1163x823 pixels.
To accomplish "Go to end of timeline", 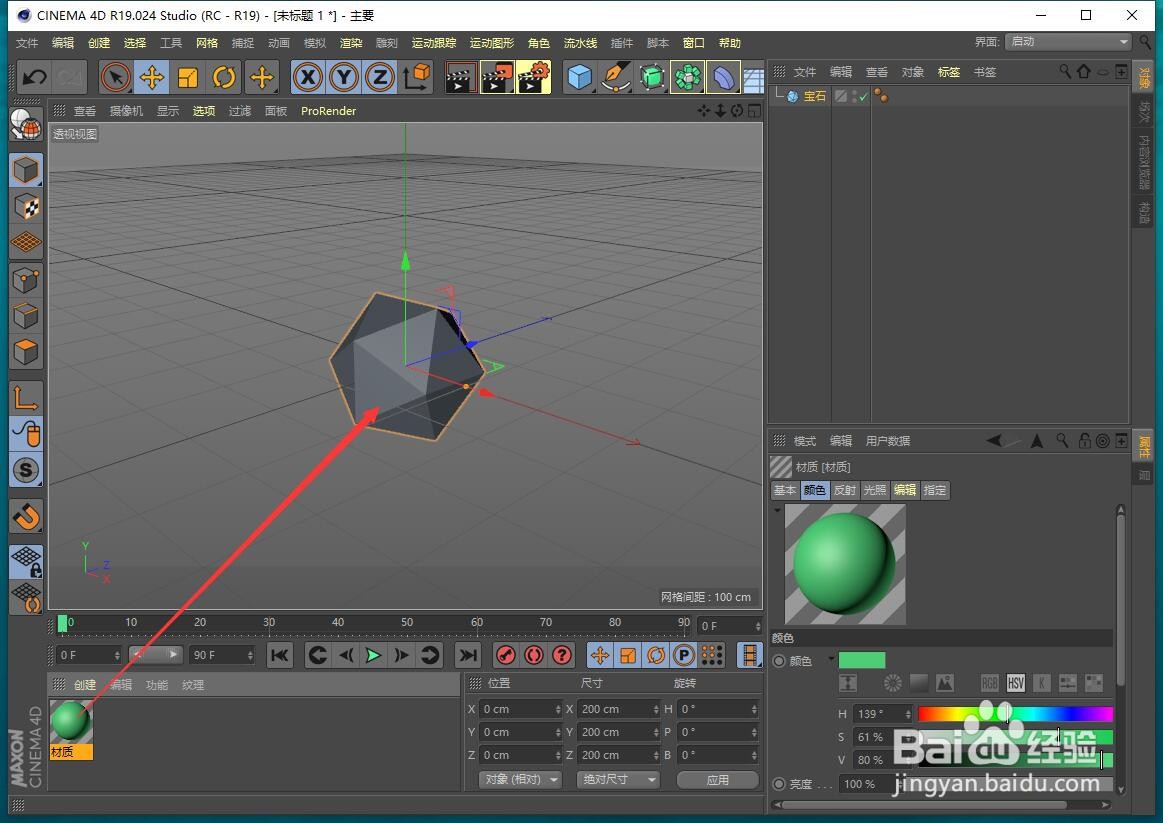I will [467, 655].
